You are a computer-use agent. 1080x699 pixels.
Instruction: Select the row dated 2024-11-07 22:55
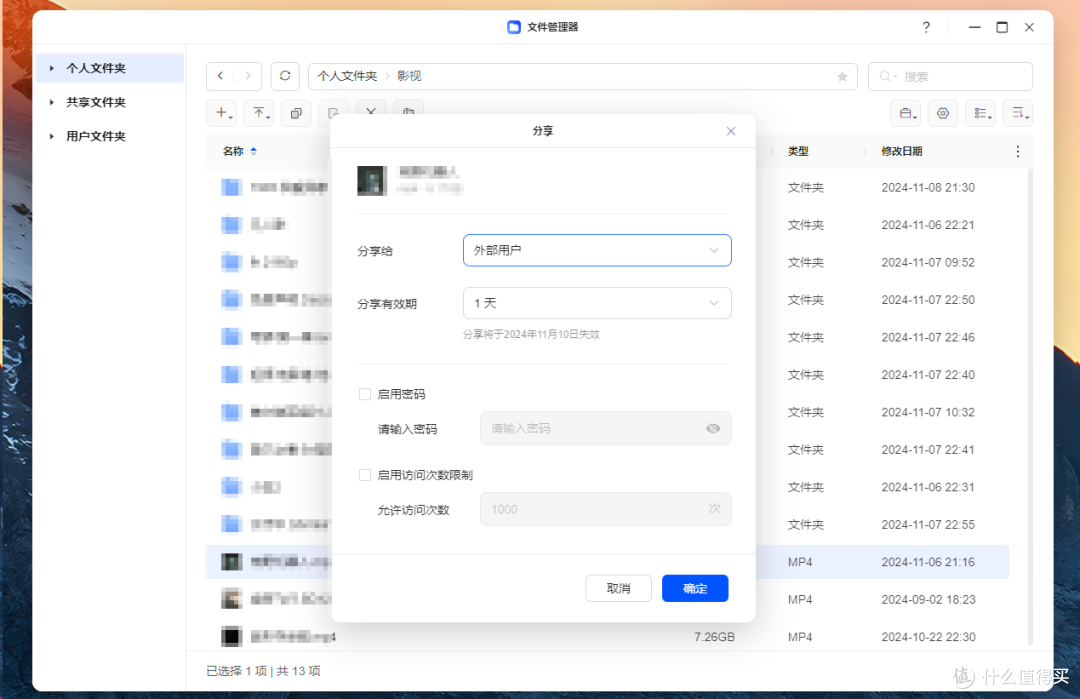pos(608,525)
